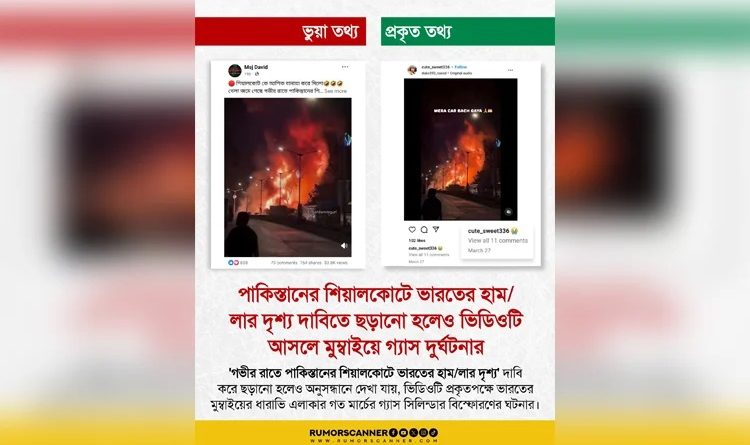Click Follow next to cute_sweet336
This screenshot has width=750, height=445.
pyautogui.click(x=461, y=67)
